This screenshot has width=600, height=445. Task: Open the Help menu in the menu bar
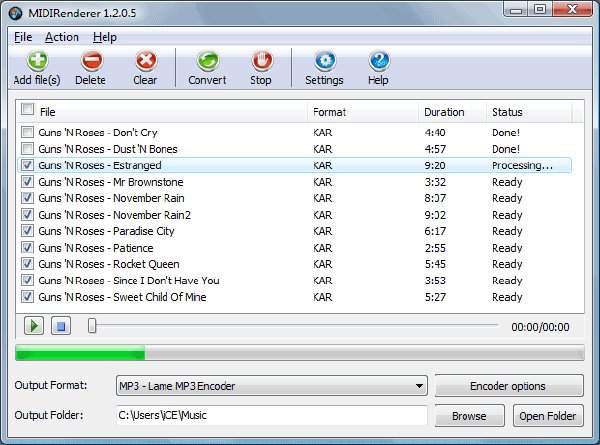(x=105, y=37)
